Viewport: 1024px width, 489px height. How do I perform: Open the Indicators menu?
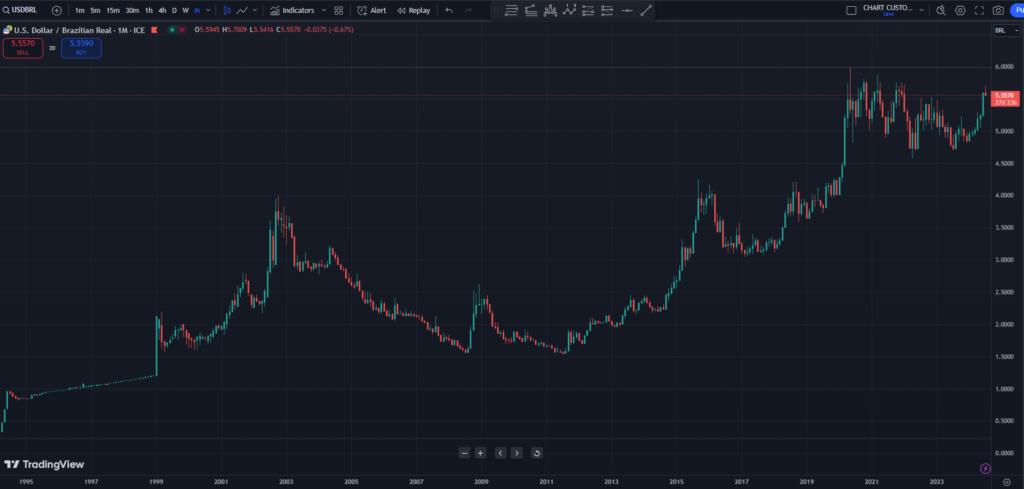tap(291, 10)
